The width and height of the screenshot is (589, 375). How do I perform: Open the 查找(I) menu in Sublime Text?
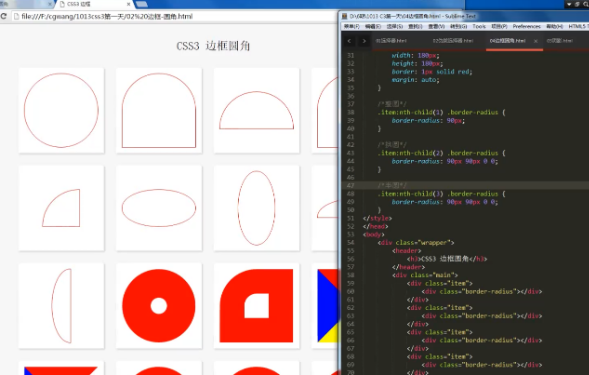[415, 26]
